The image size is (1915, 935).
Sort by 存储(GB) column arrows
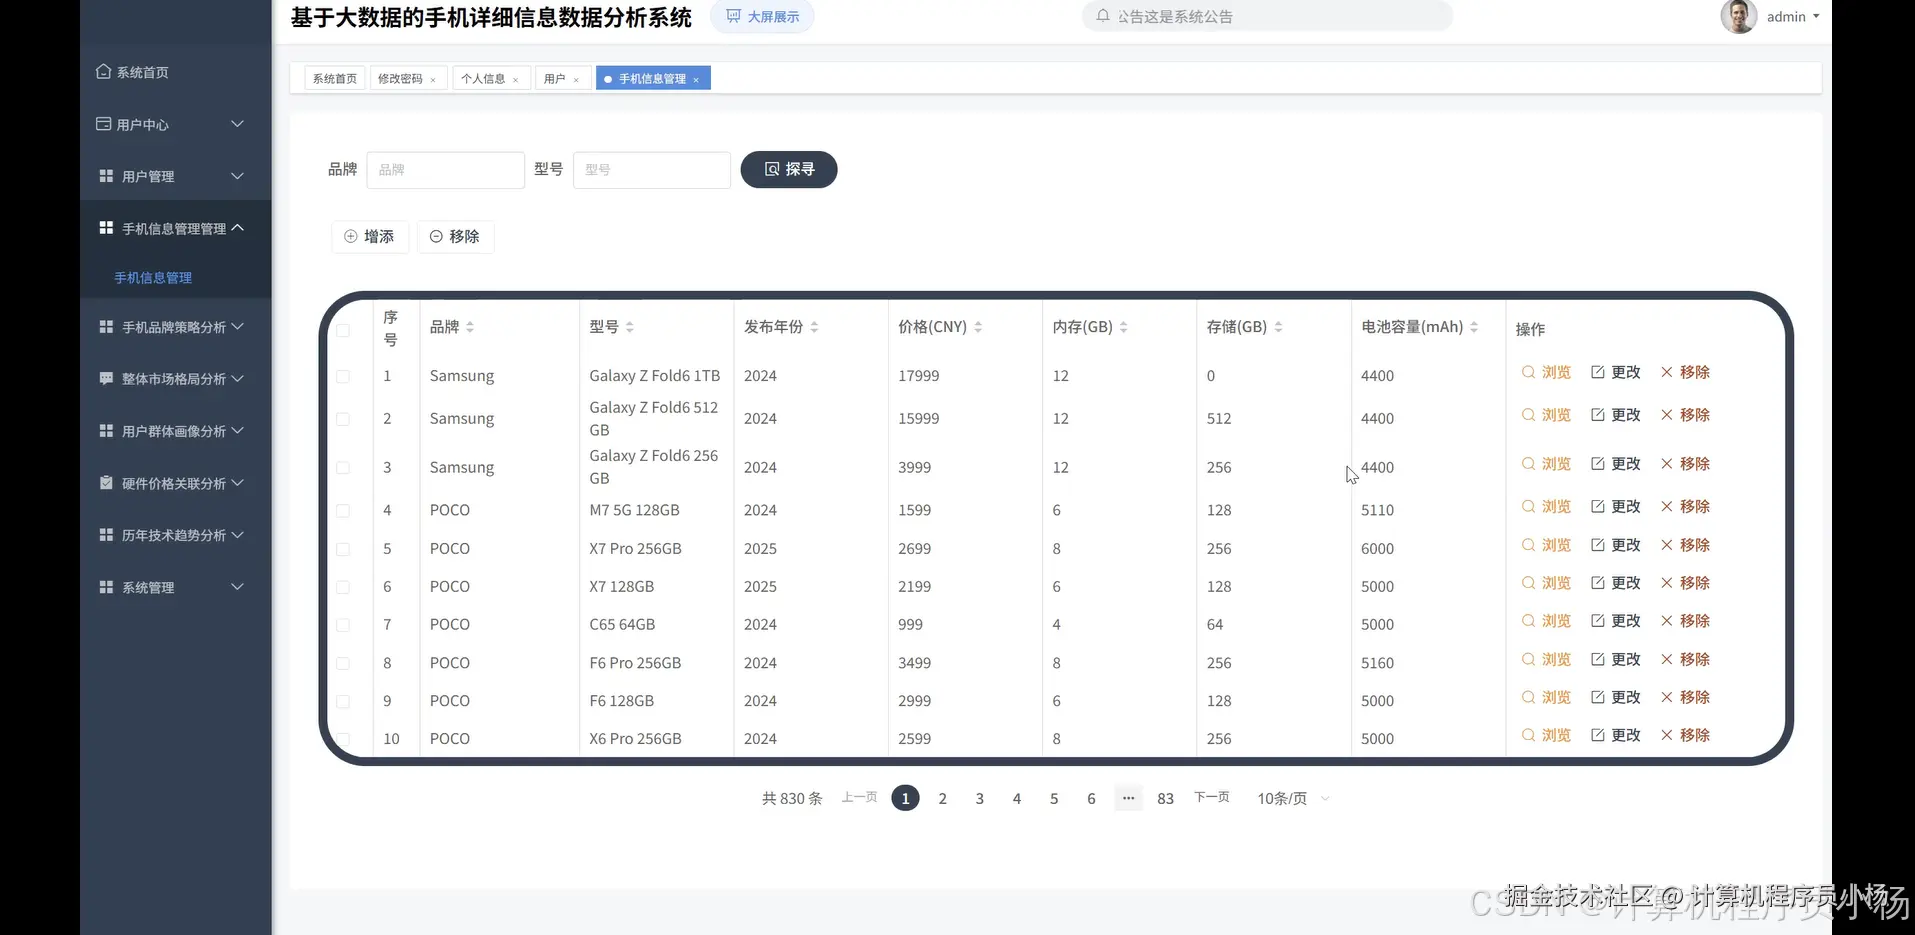tap(1278, 327)
